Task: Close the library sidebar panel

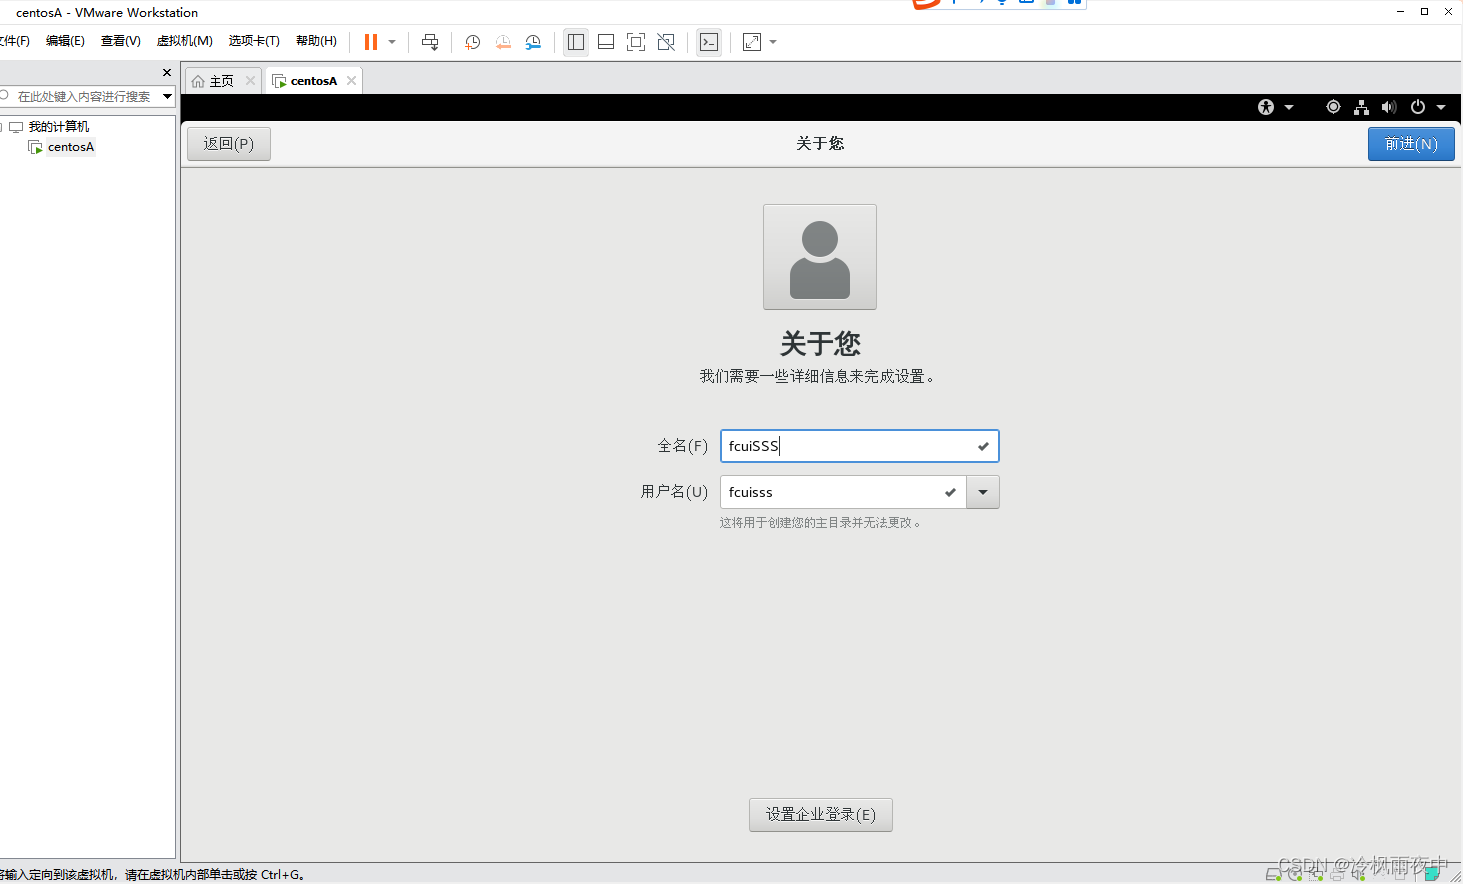Action: (167, 73)
